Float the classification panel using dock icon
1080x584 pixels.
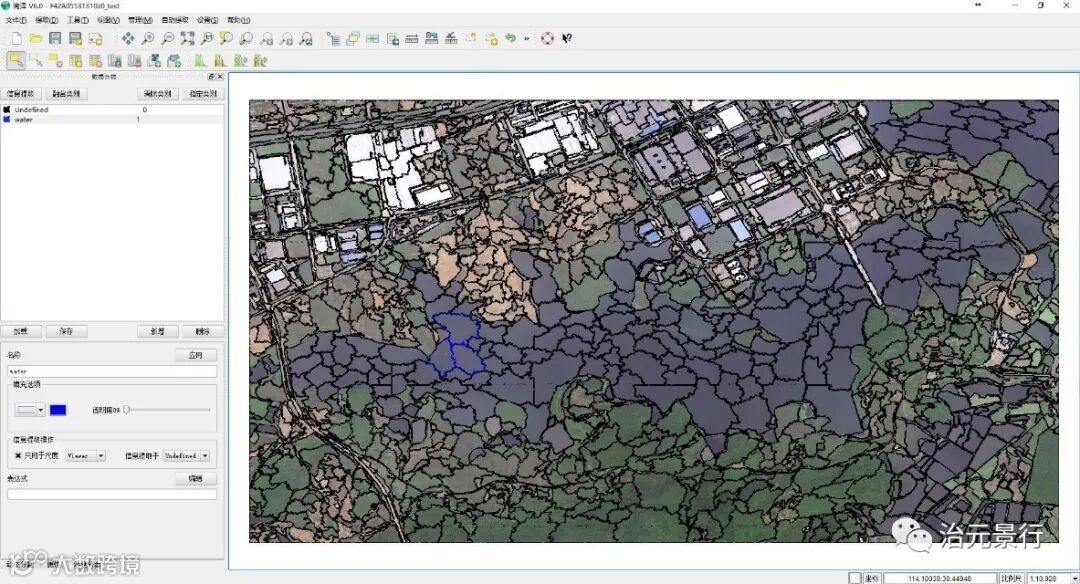coord(211,76)
